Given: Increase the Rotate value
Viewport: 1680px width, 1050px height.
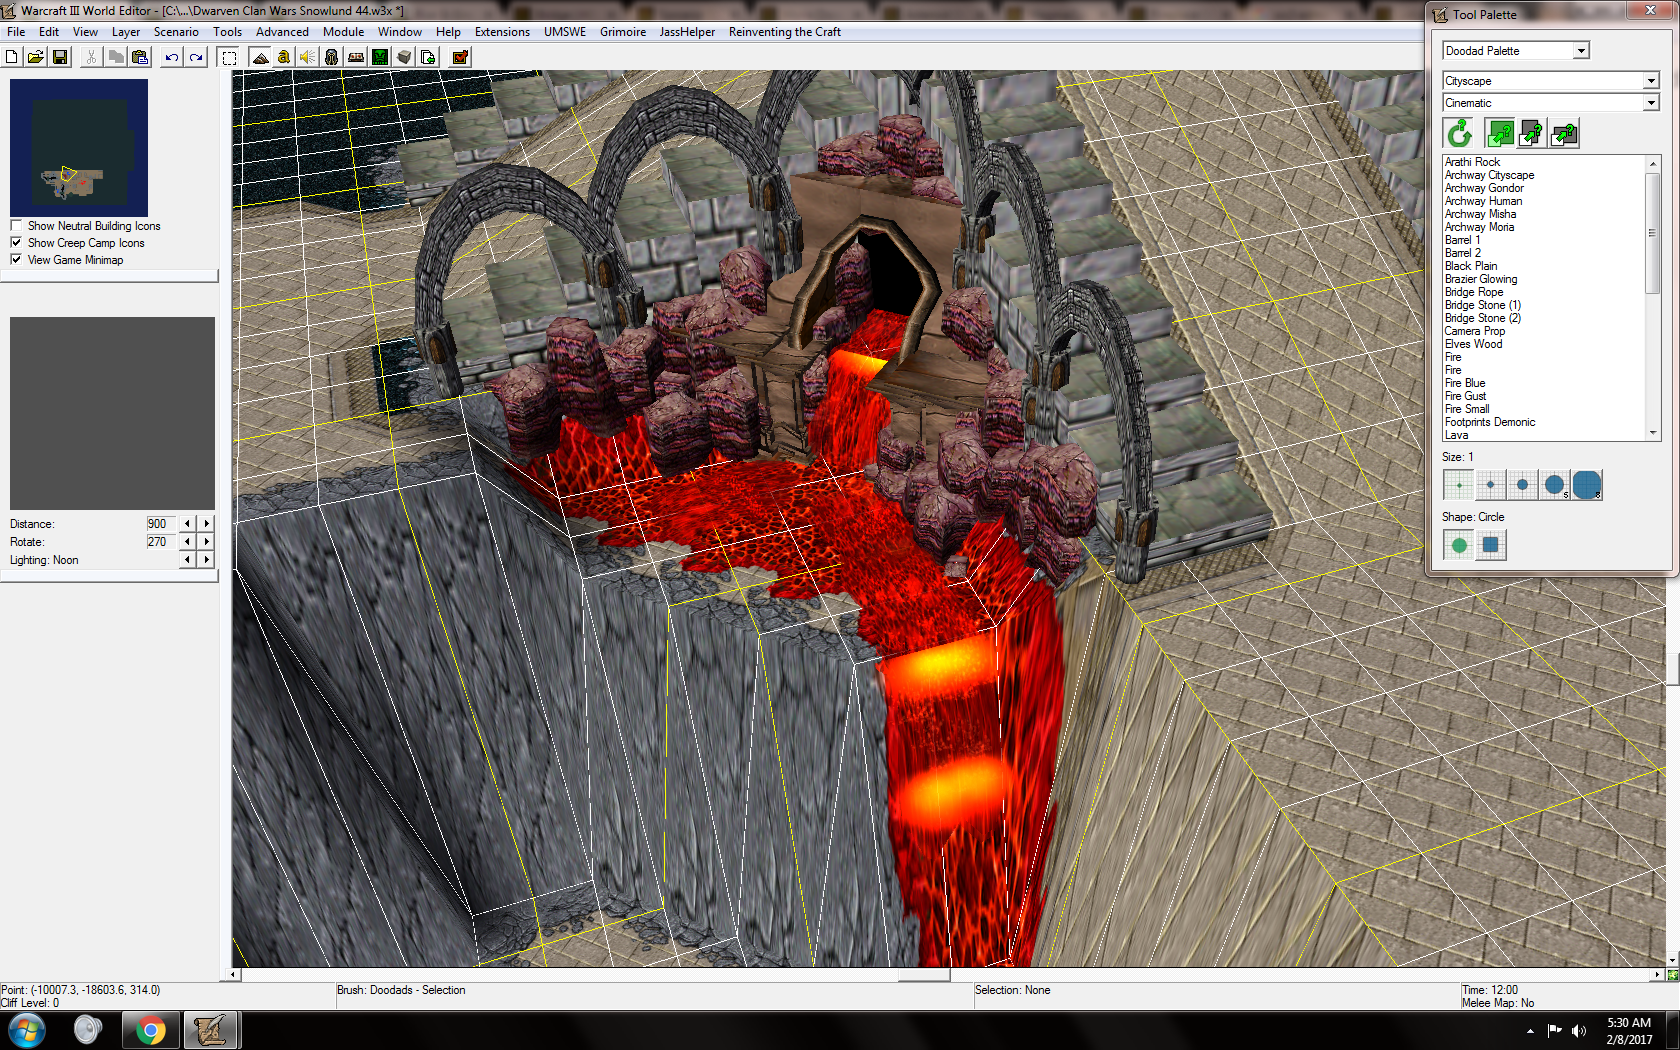Looking at the screenshot, I should tap(206, 541).
